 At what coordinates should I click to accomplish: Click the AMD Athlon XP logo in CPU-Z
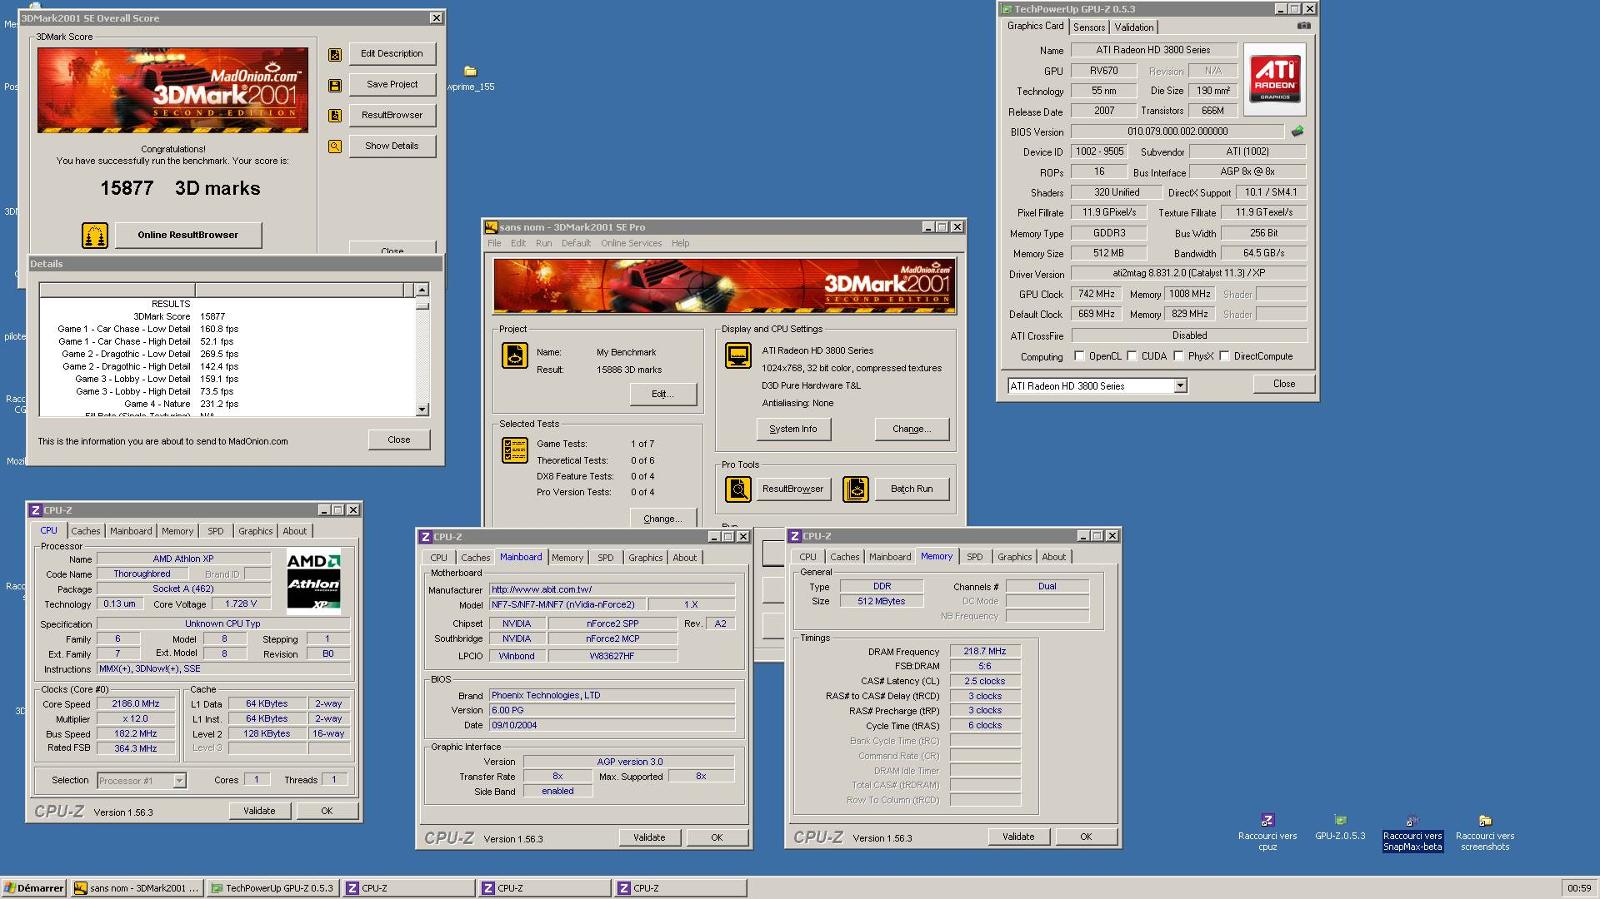coord(313,581)
